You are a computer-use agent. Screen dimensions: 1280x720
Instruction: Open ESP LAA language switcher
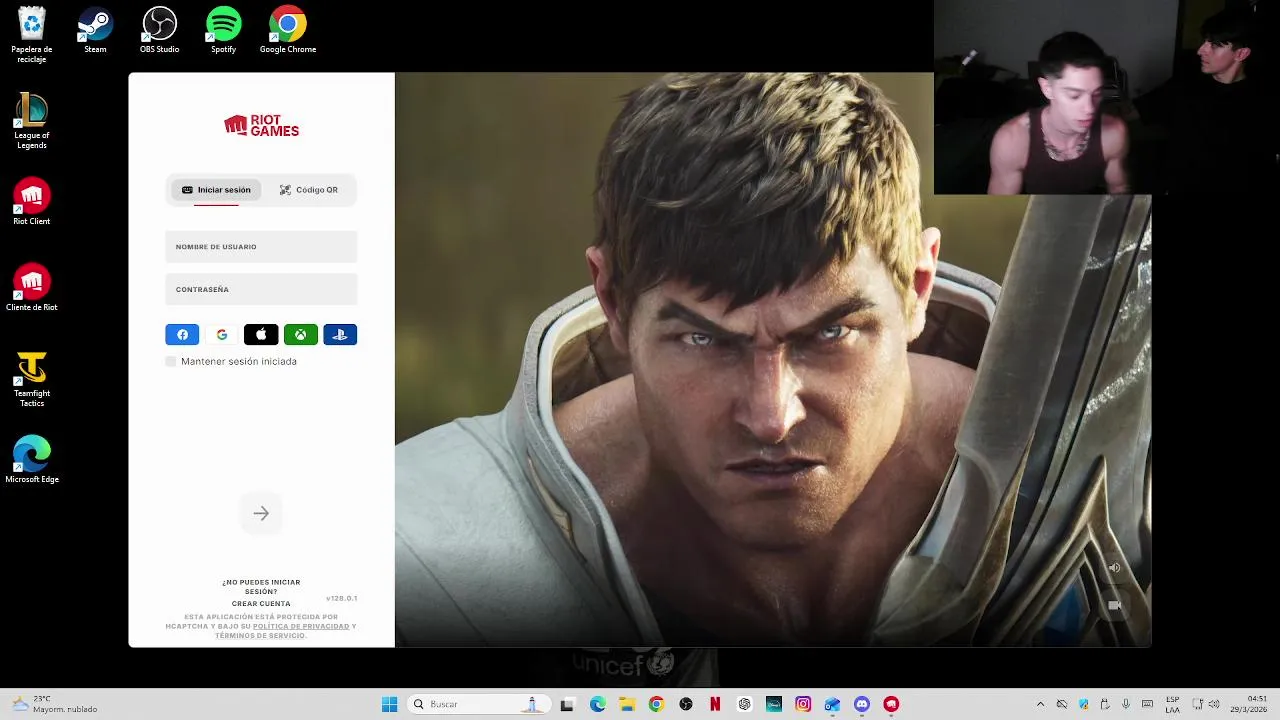point(1173,704)
